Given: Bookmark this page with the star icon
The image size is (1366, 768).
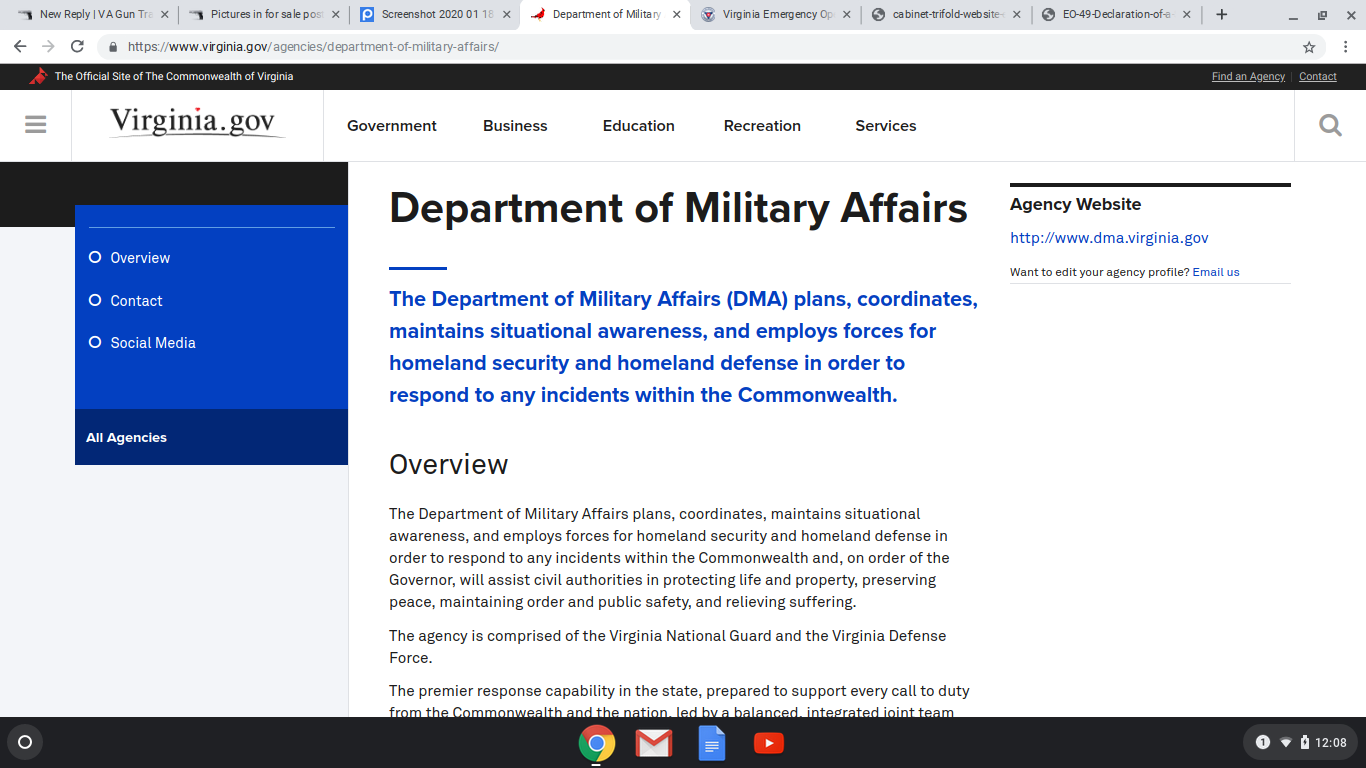Looking at the screenshot, I should pyautogui.click(x=1309, y=47).
